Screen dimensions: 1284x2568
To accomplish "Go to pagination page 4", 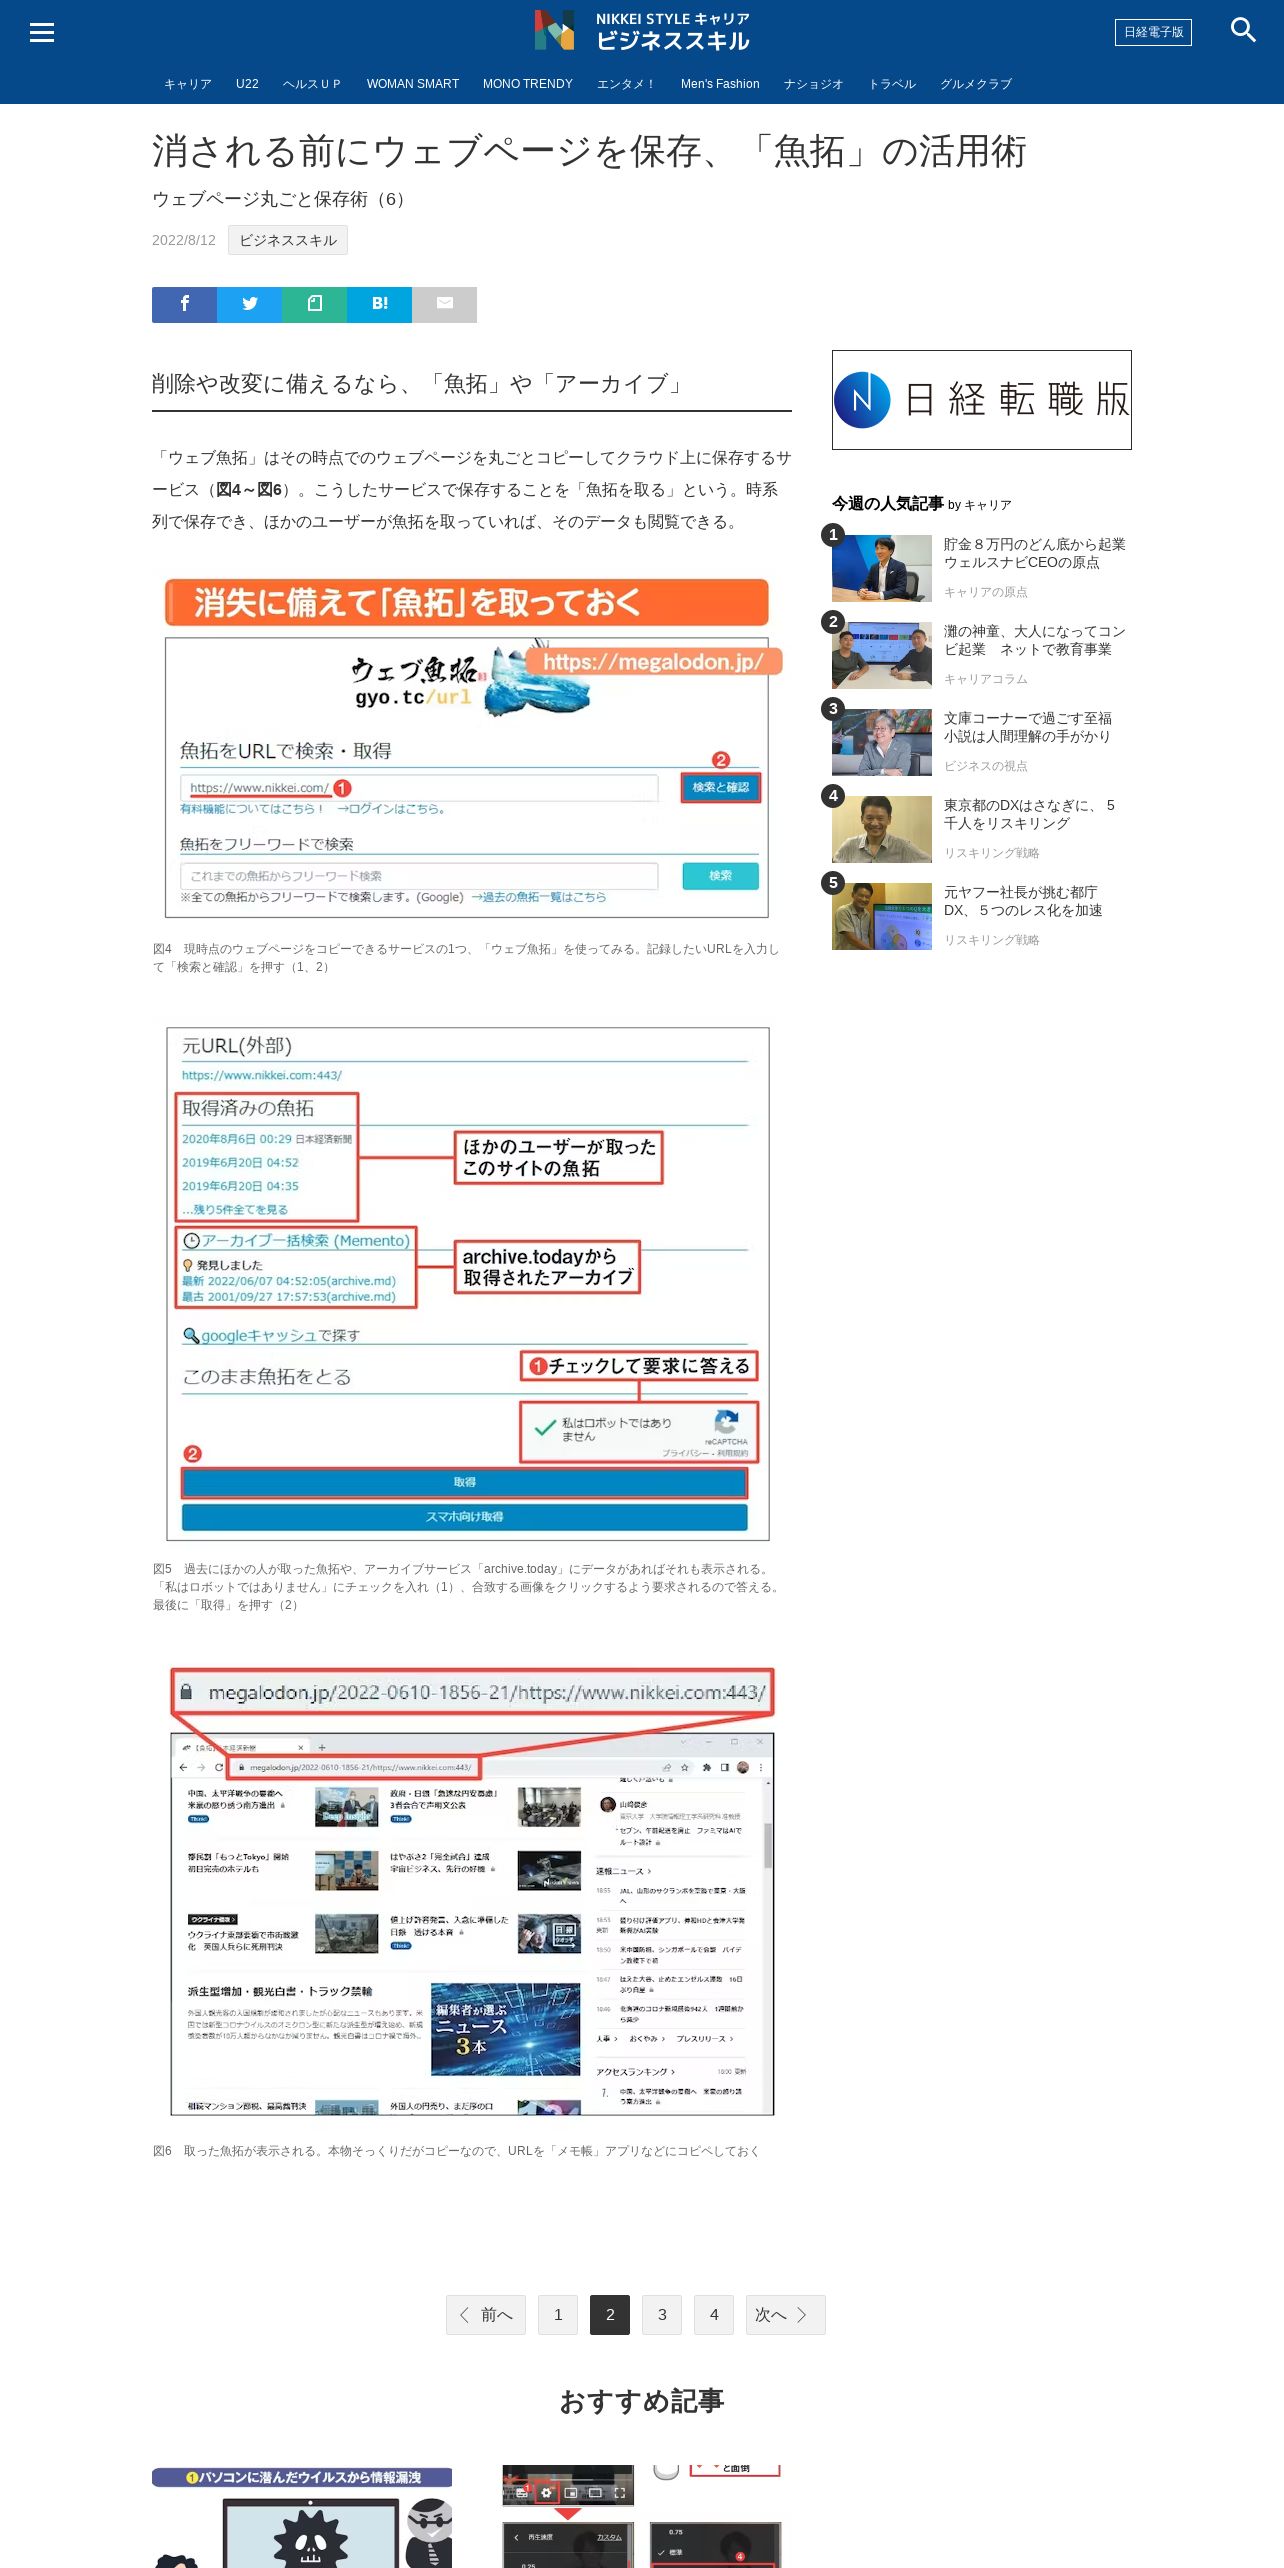I will tap(714, 2315).
